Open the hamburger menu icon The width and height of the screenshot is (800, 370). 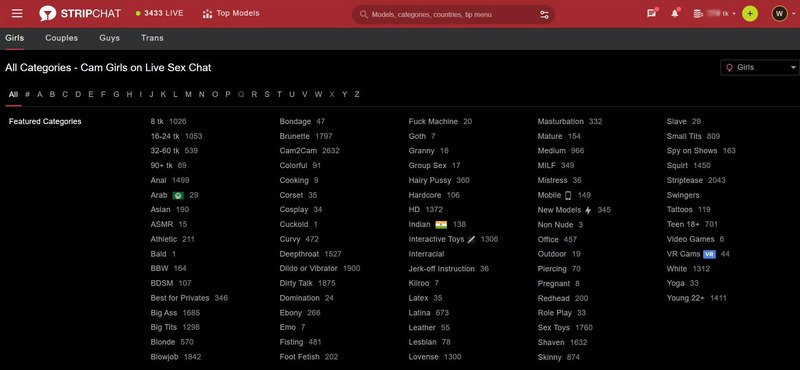(17, 14)
